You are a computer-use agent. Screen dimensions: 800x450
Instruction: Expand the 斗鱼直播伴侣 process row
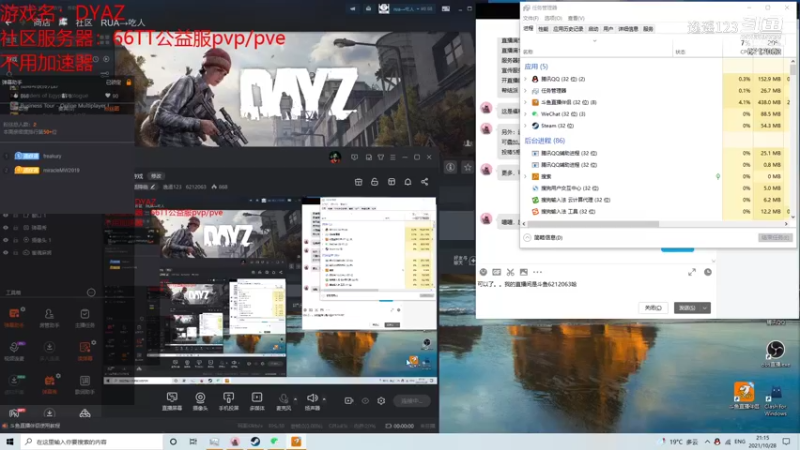coord(526,102)
